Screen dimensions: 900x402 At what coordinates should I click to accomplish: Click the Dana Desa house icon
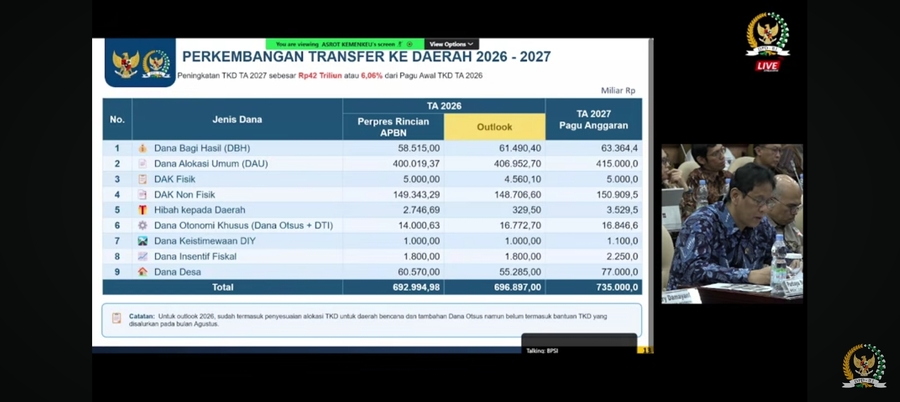[142, 272]
